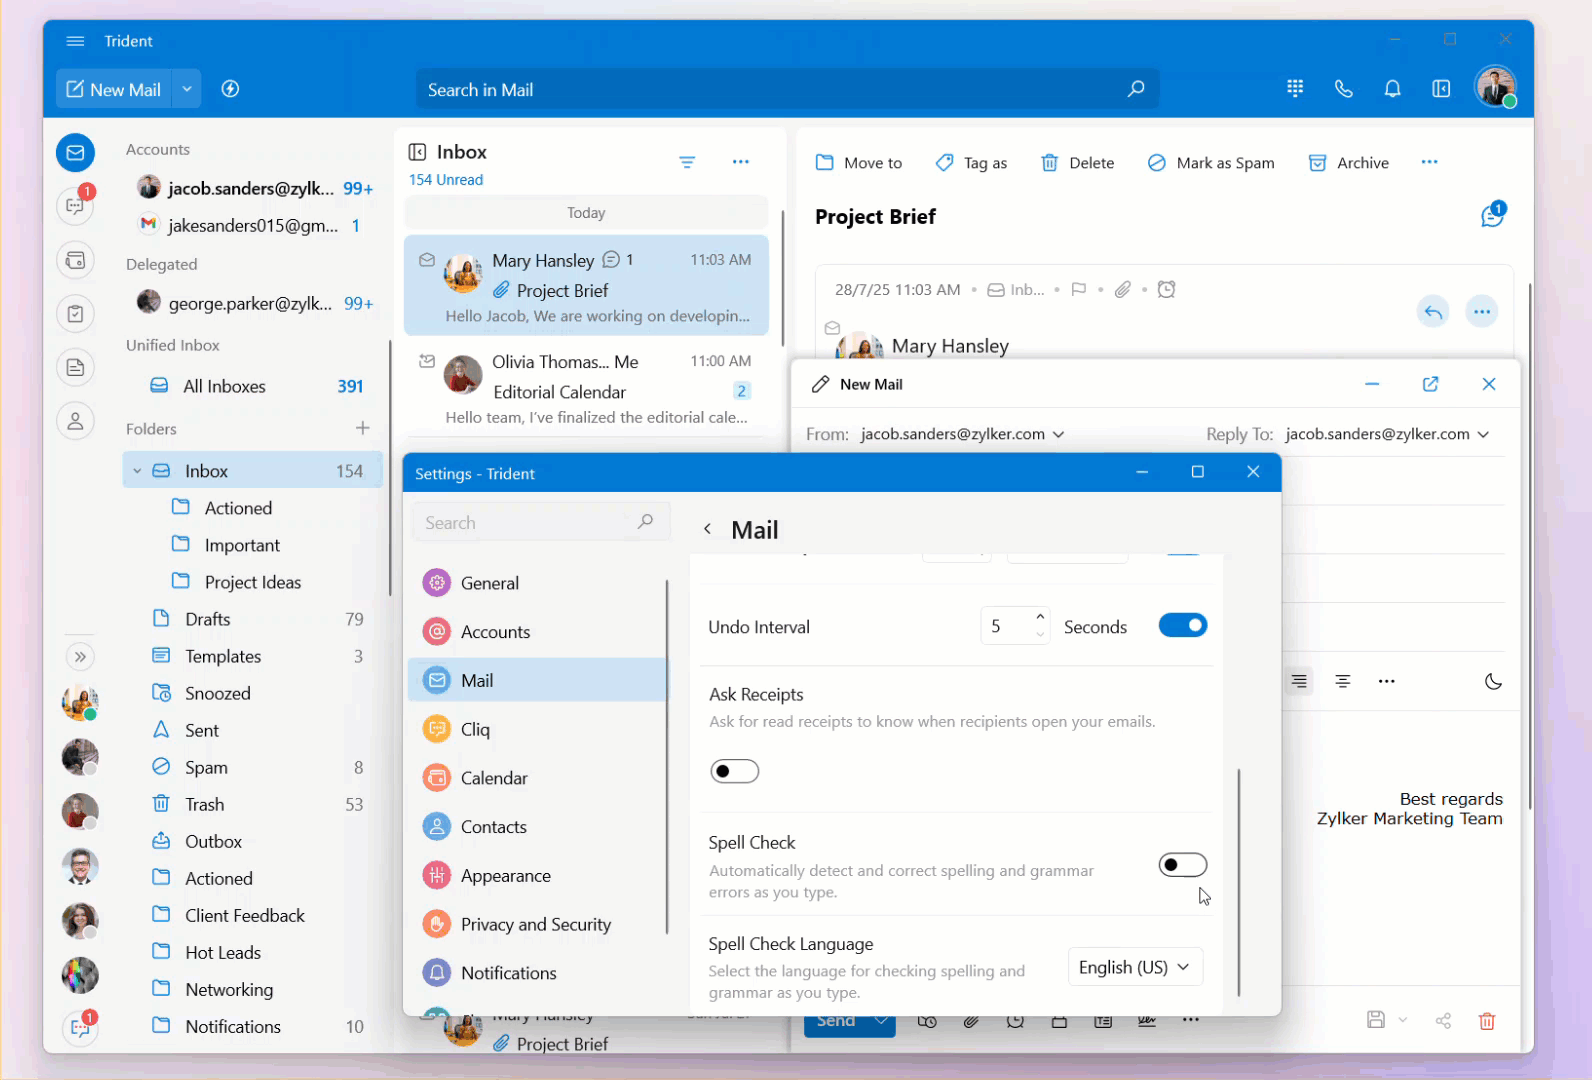The height and width of the screenshot is (1080, 1592).
Task: Click the add folder plus icon
Action: (x=362, y=428)
